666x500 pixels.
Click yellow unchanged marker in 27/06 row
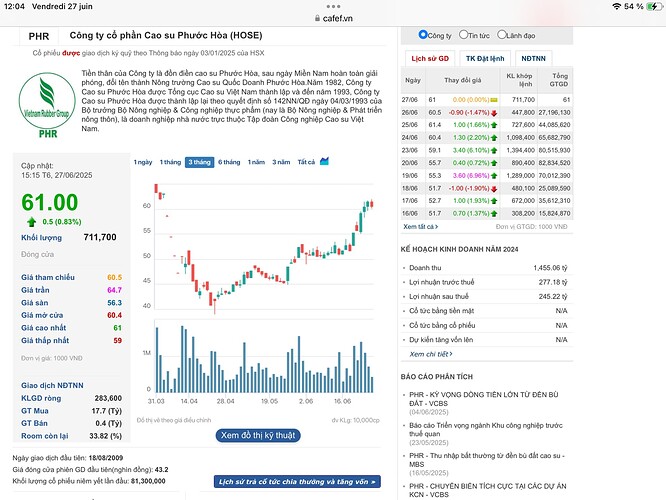click(x=494, y=100)
